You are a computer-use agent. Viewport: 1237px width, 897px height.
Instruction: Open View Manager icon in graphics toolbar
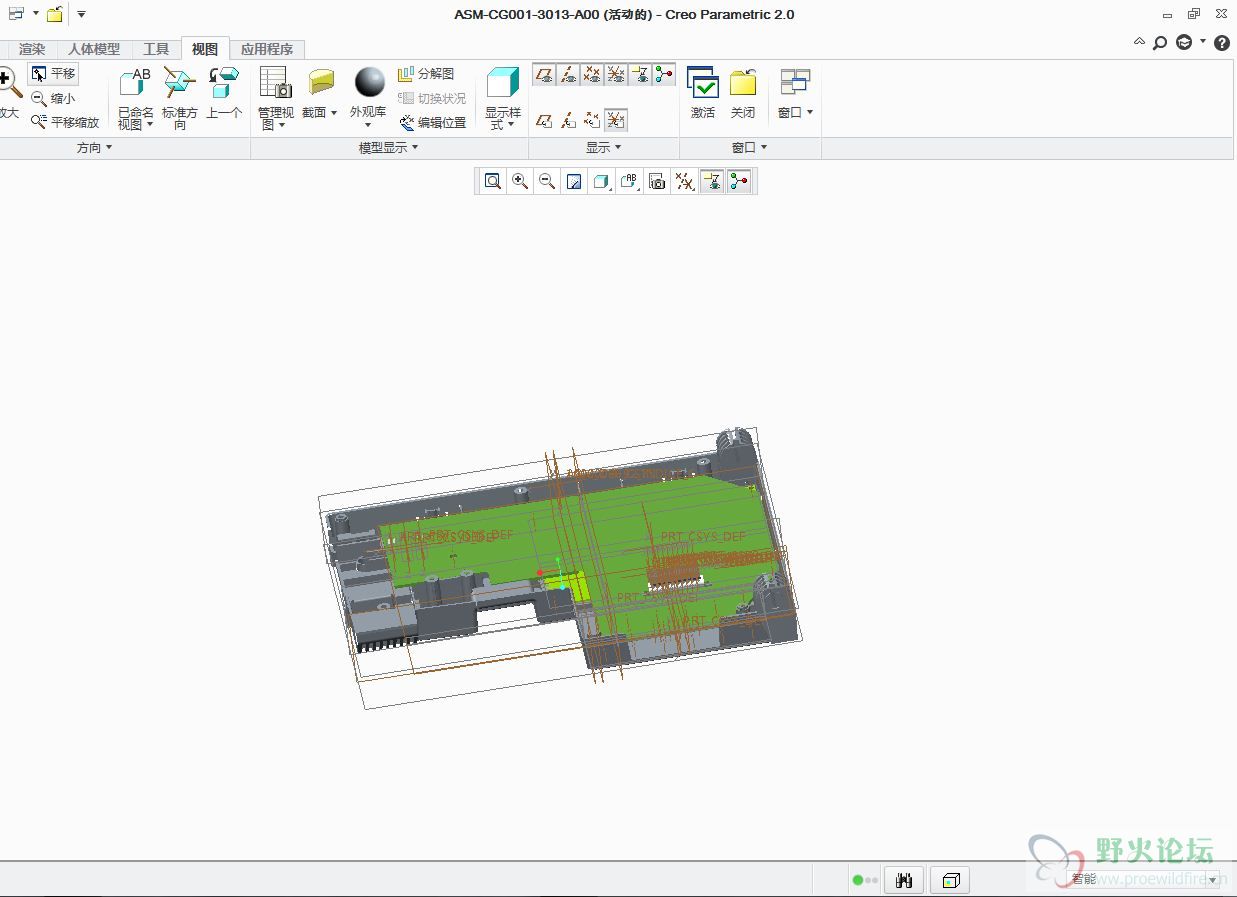click(x=657, y=181)
